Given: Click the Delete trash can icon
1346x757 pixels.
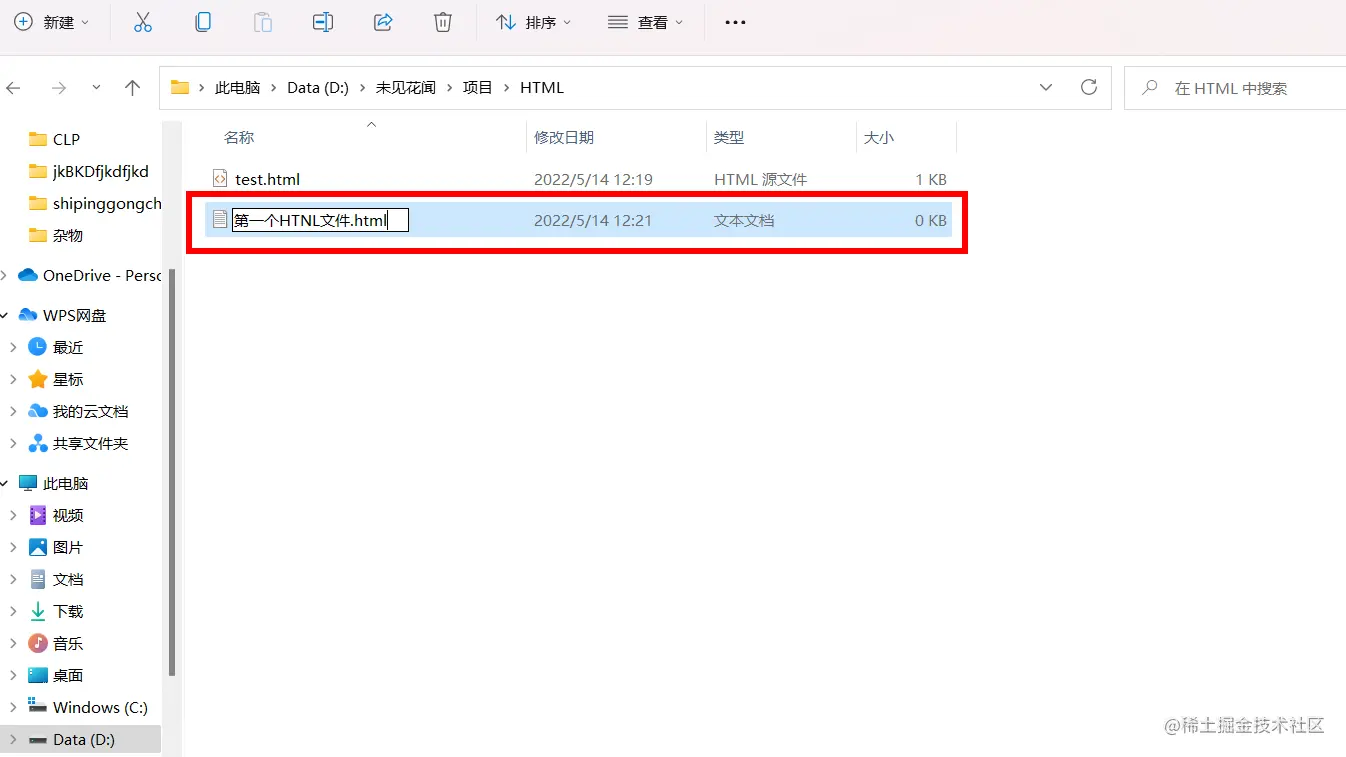Looking at the screenshot, I should 443,22.
